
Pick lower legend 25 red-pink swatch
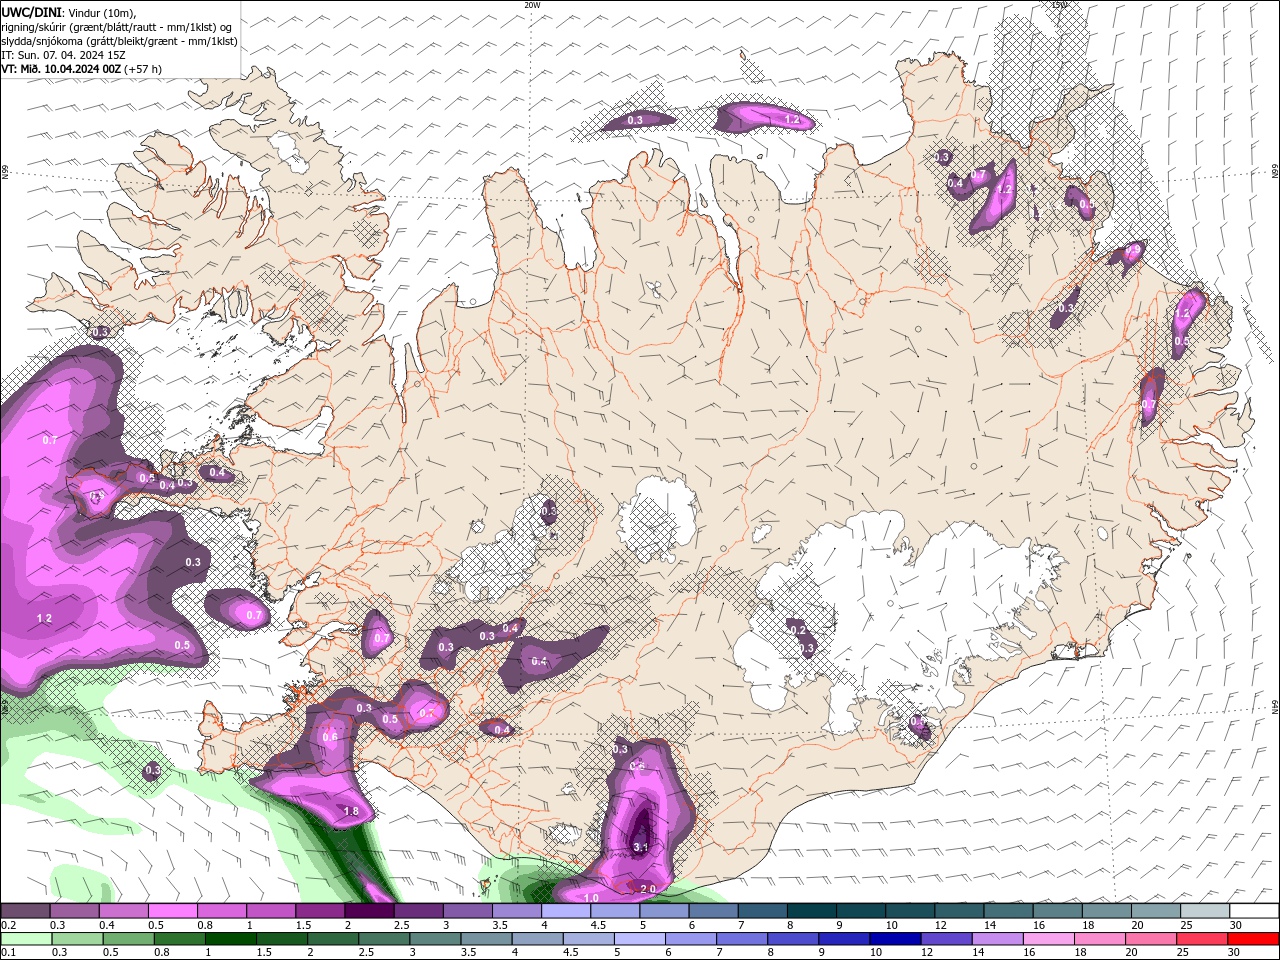point(1201,939)
